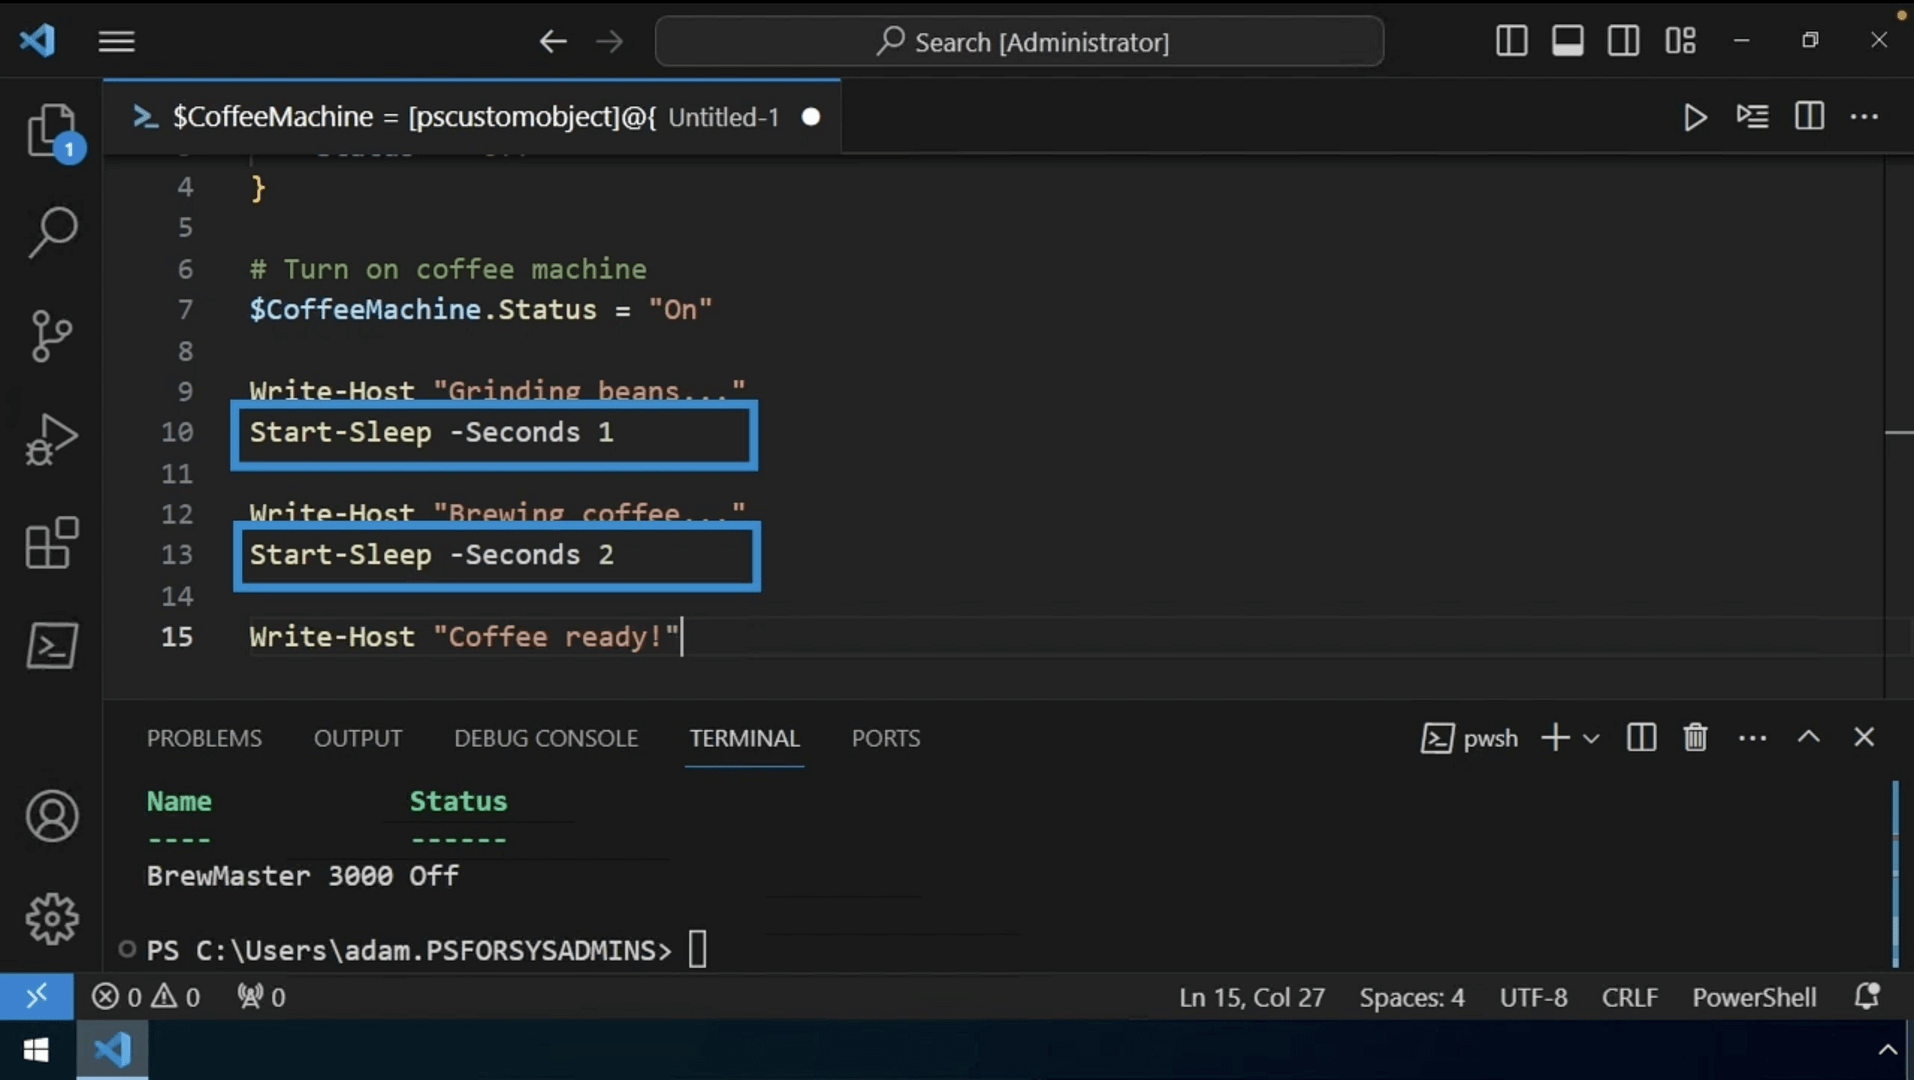This screenshot has width=1914, height=1080.
Task: Create a new terminal with plus
Action: click(1555, 738)
